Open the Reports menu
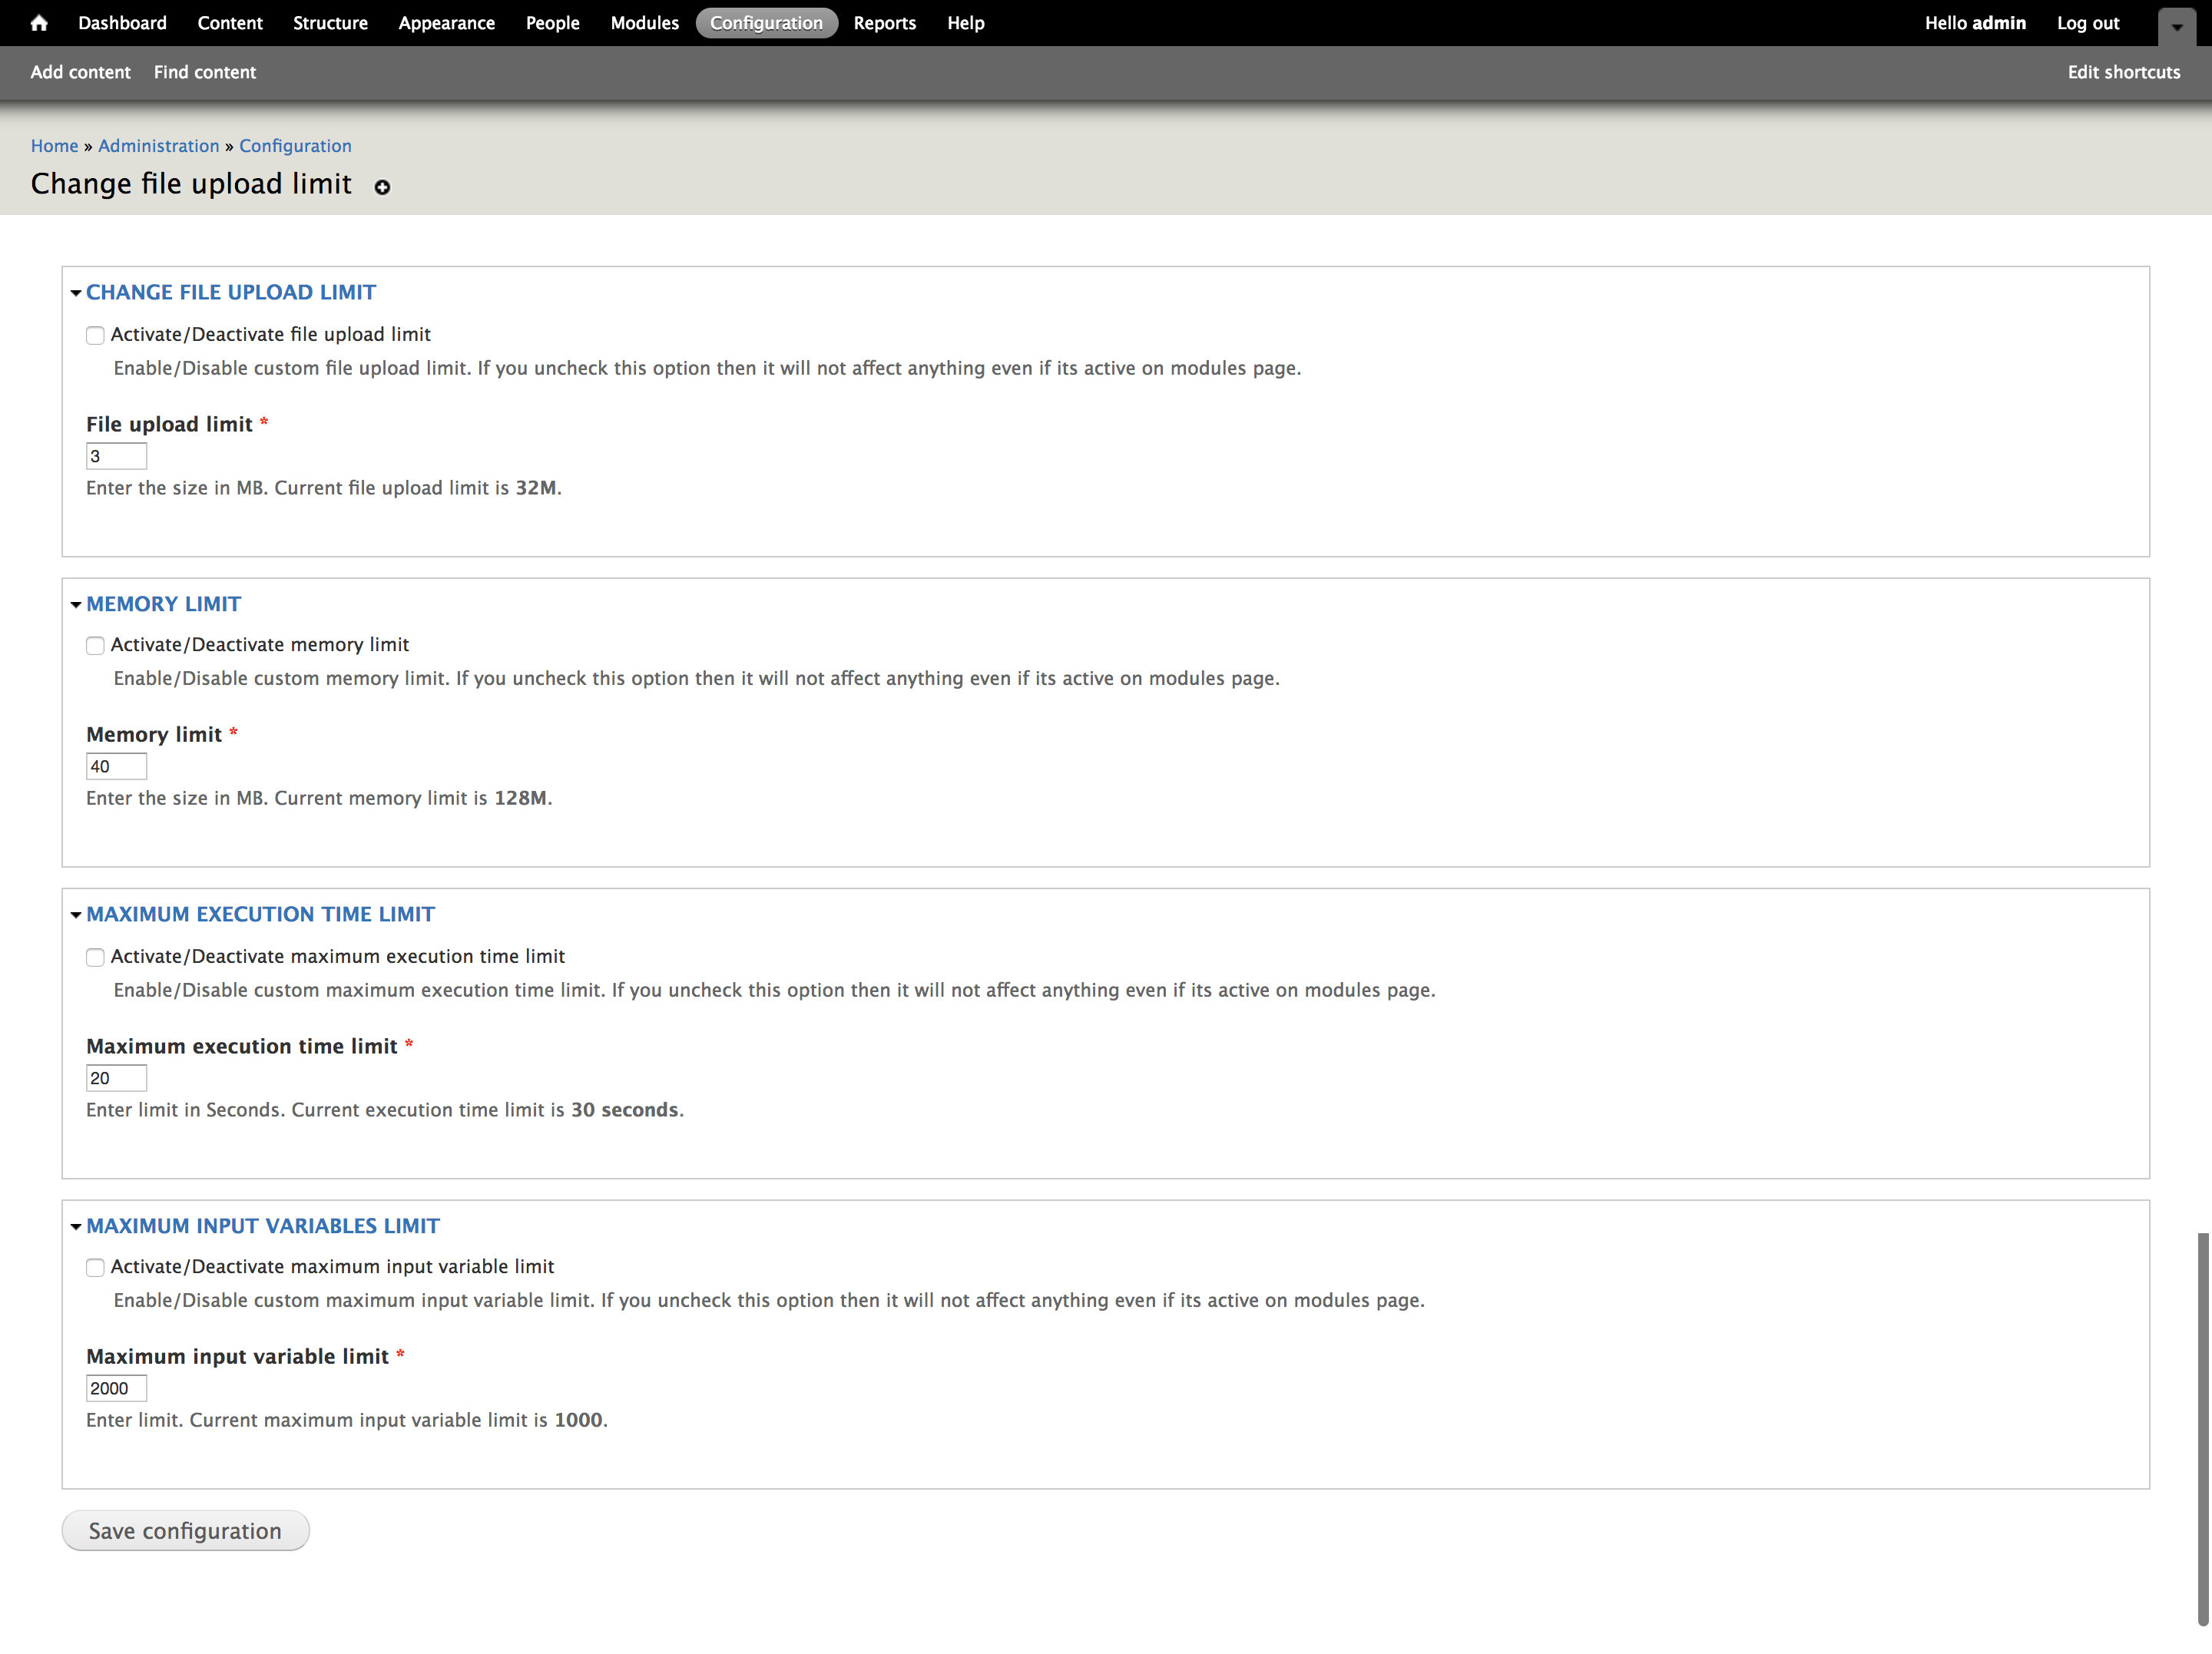The image size is (2212, 1654). 884,22
